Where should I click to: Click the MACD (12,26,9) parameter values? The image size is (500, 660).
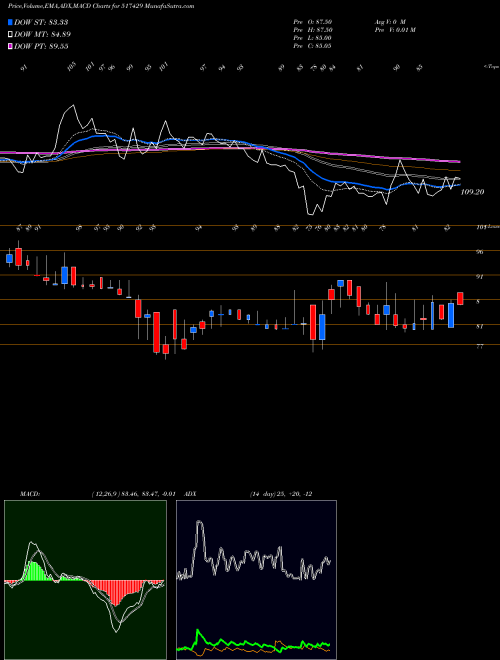tap(133, 494)
